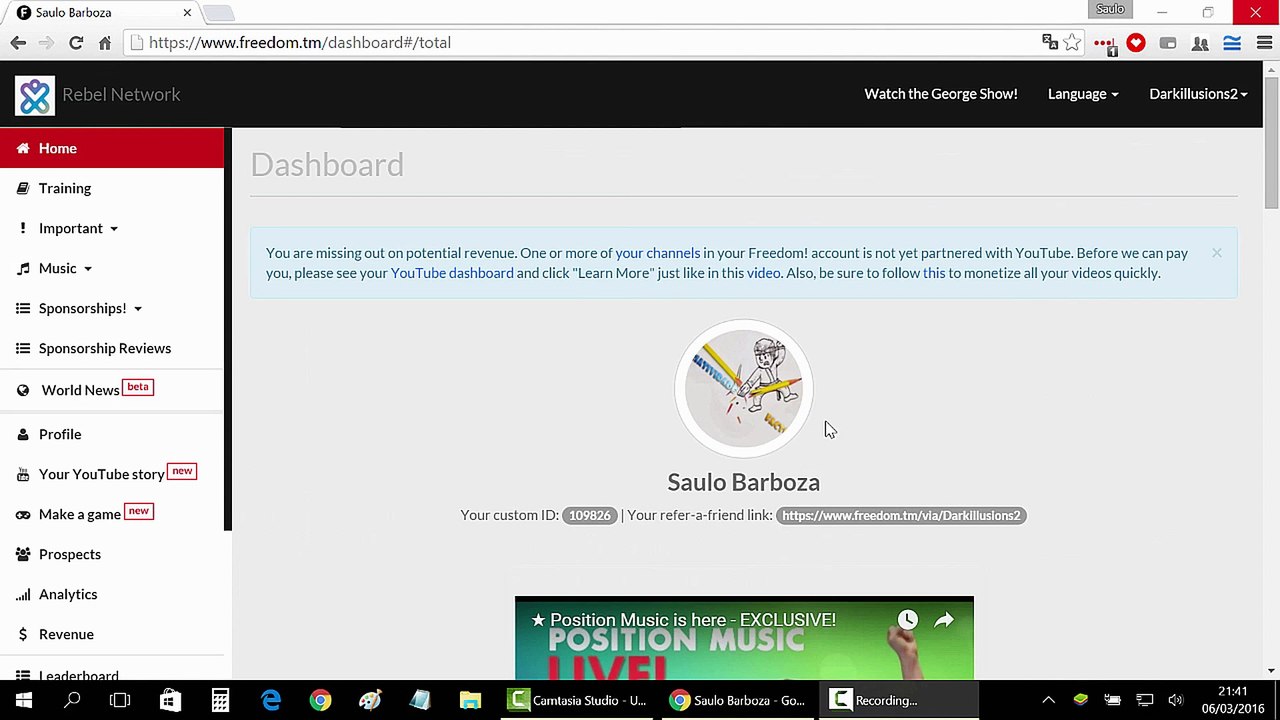
Task: Click the book icon beside Training
Action: click(x=23, y=188)
